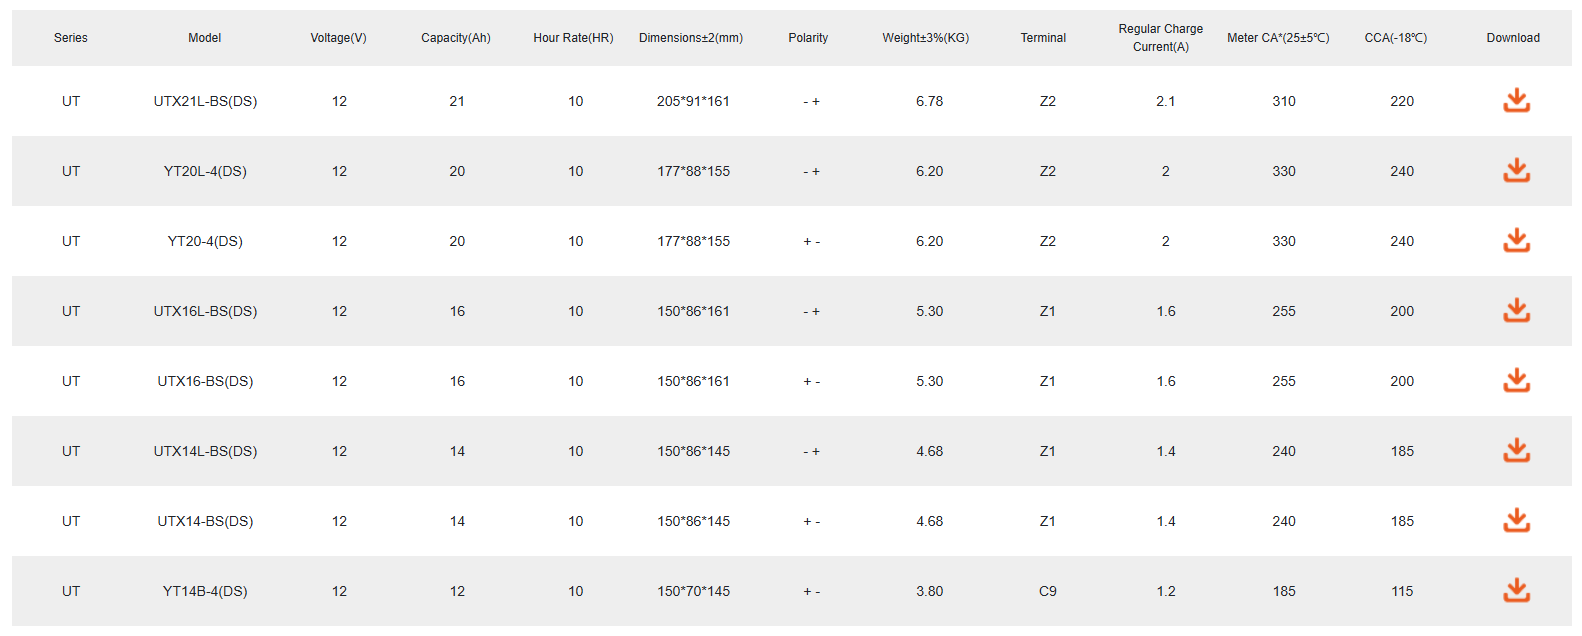Download the YT14B-4(DS) datasheet
Image resolution: width=1582 pixels, height=636 pixels.
click(x=1516, y=590)
